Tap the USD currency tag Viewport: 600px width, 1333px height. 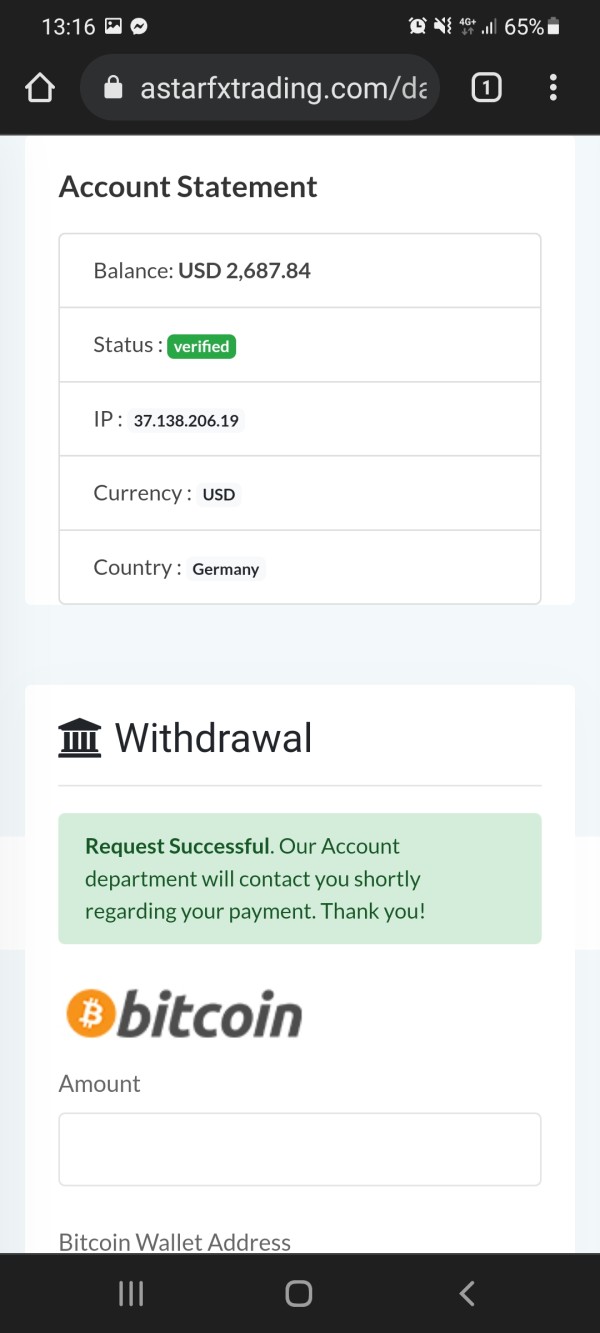(218, 495)
